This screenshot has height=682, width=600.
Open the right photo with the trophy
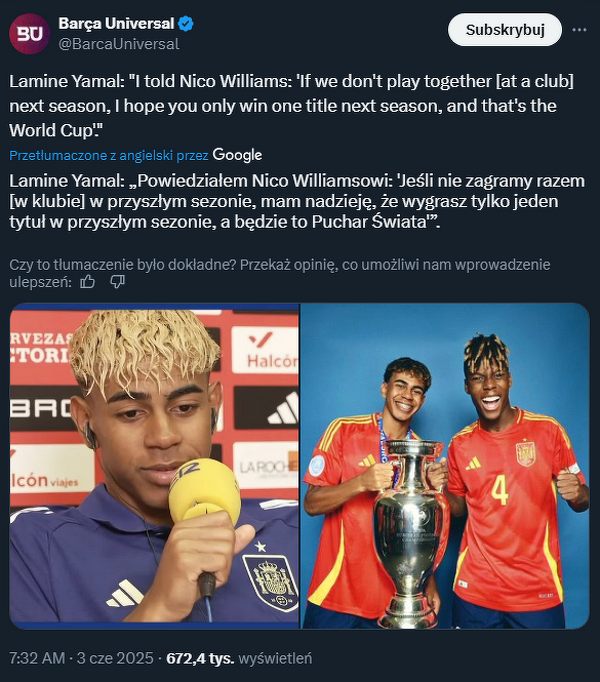(x=445, y=466)
